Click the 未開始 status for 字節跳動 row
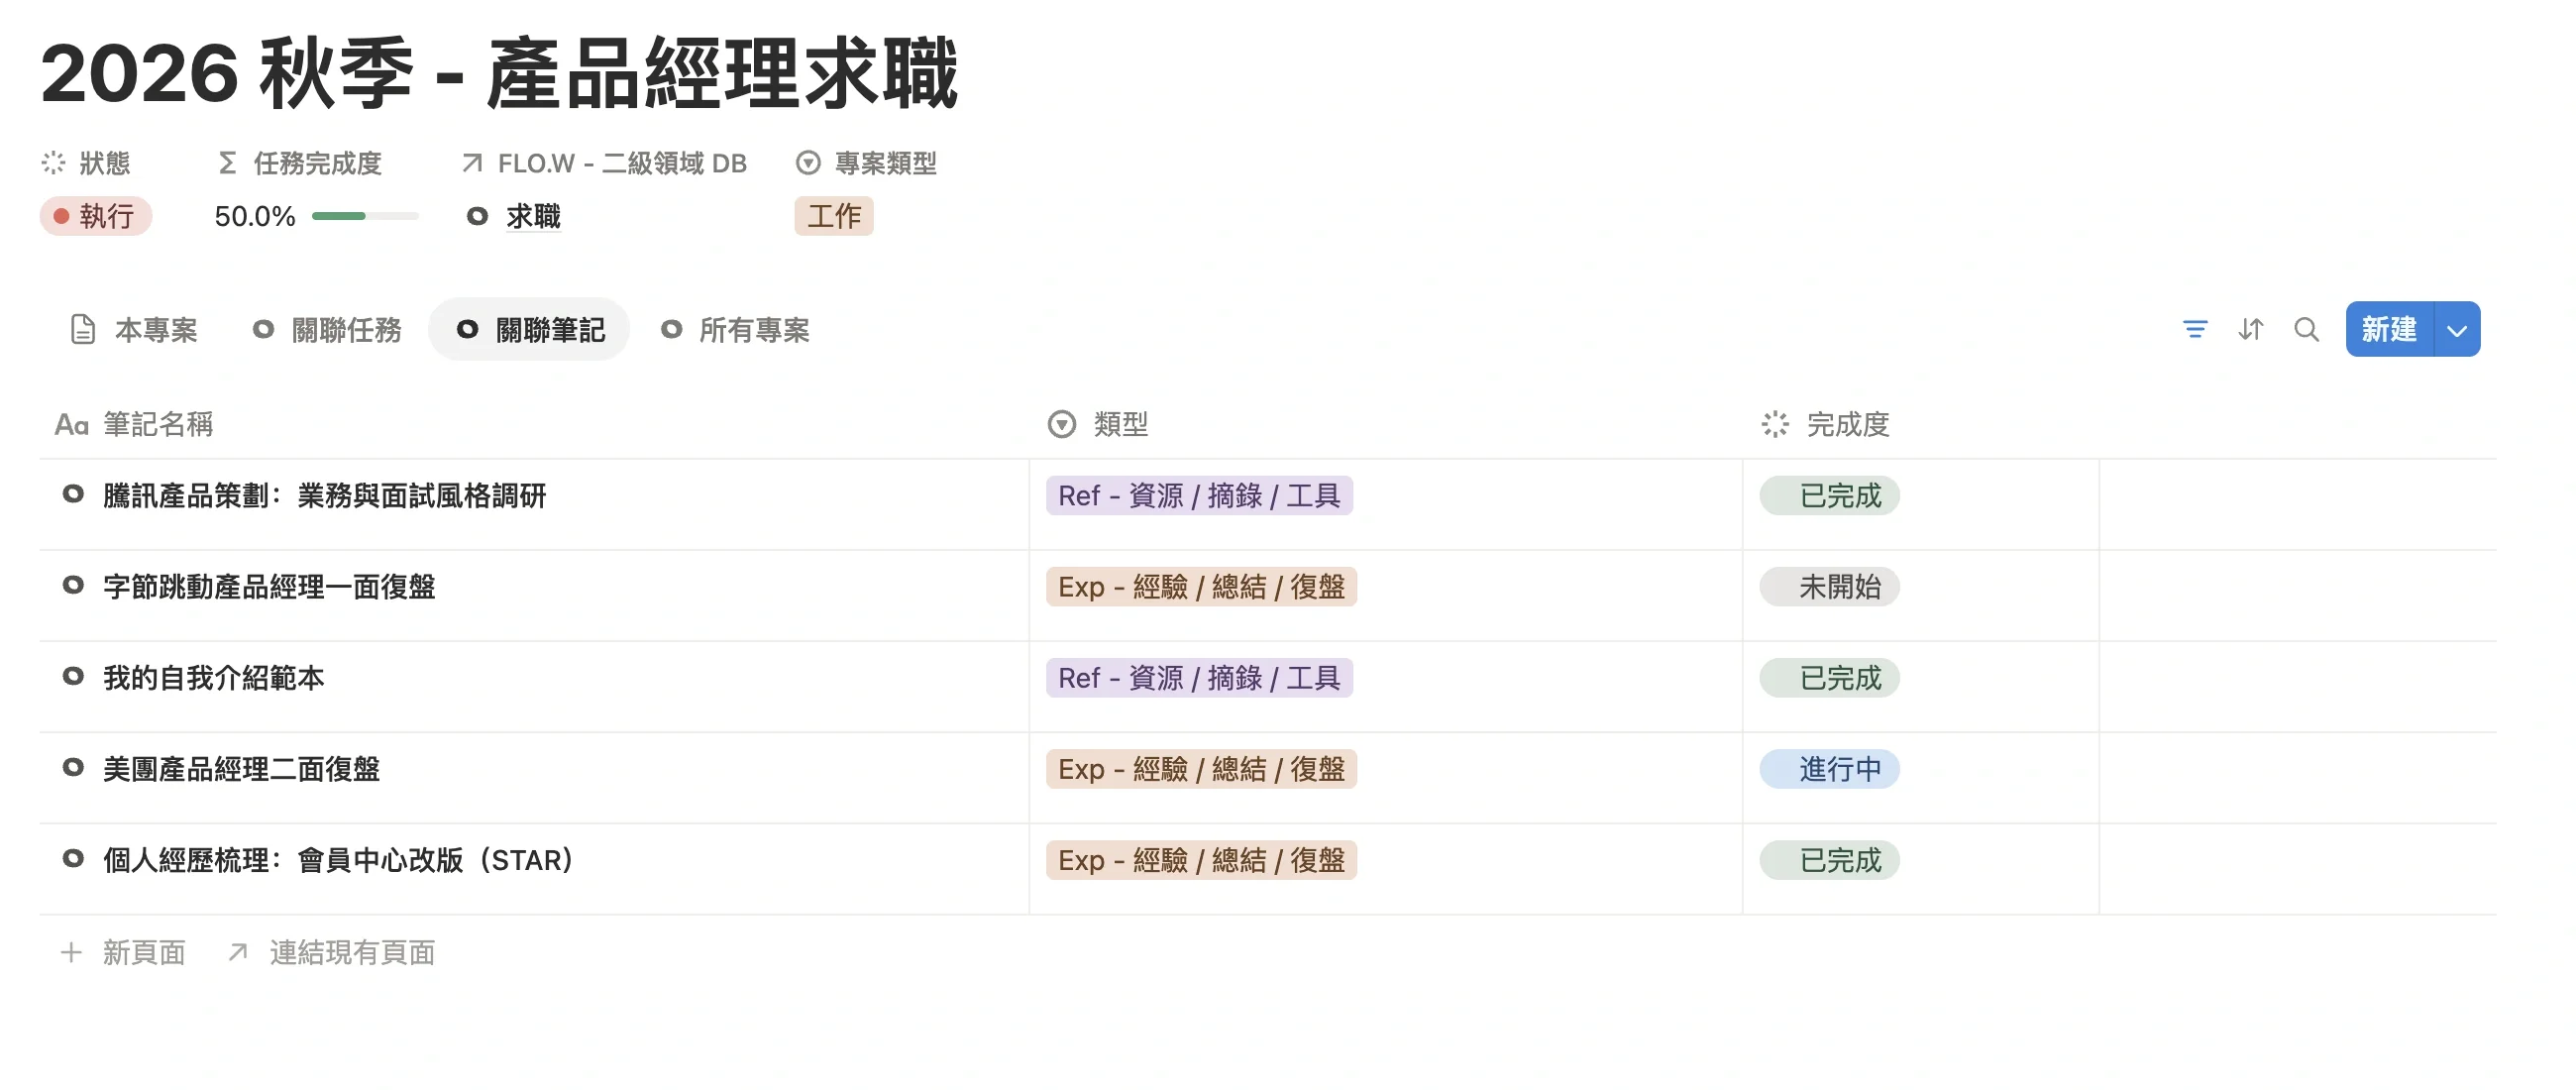The image size is (2576, 1090). (1829, 587)
